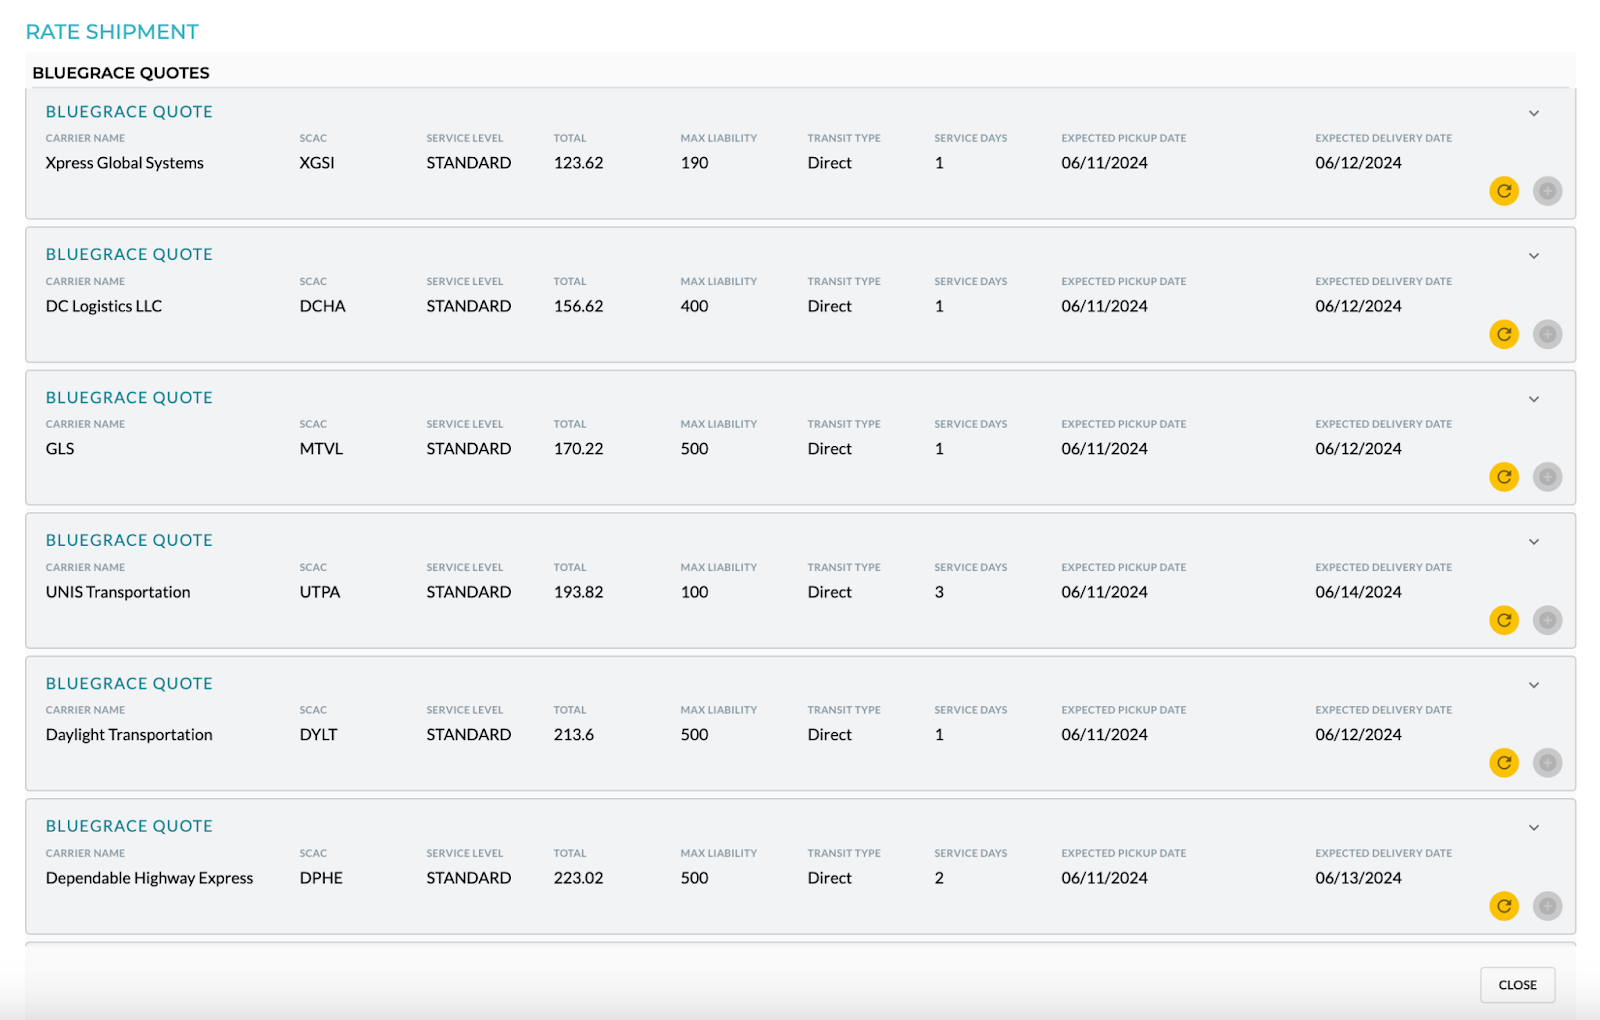Expand the Daylight Transportation quote chevron

tap(1534, 685)
